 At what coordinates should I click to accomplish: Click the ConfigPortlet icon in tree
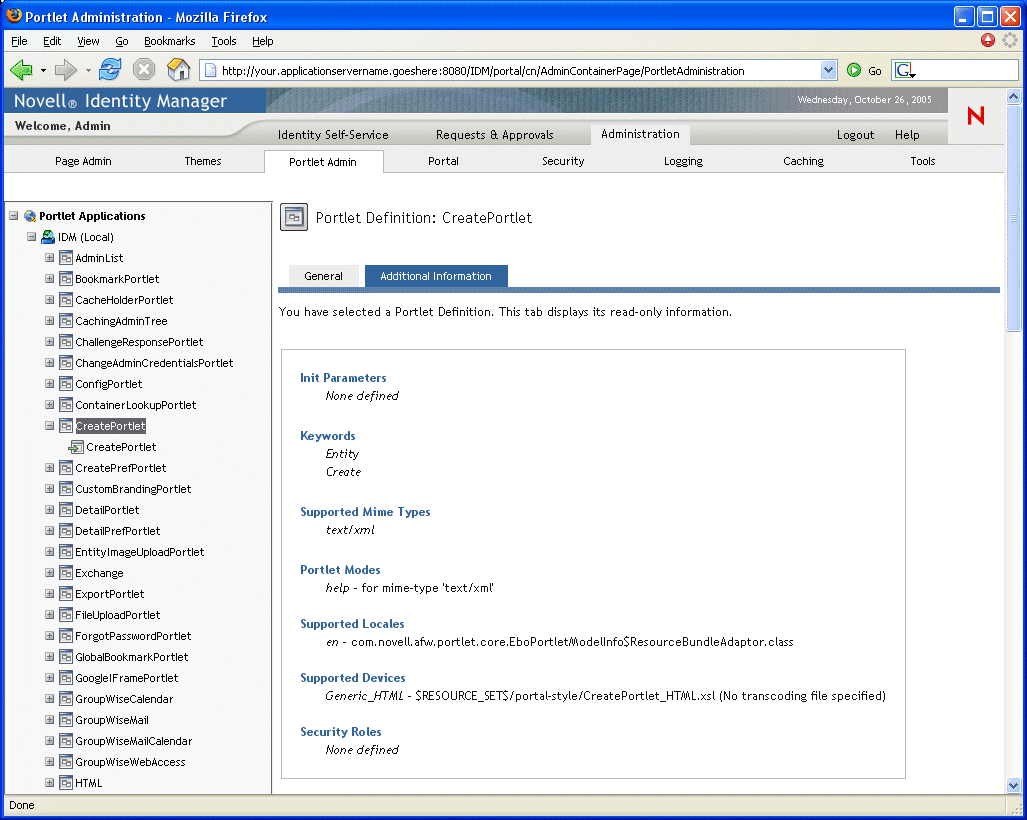pos(65,384)
